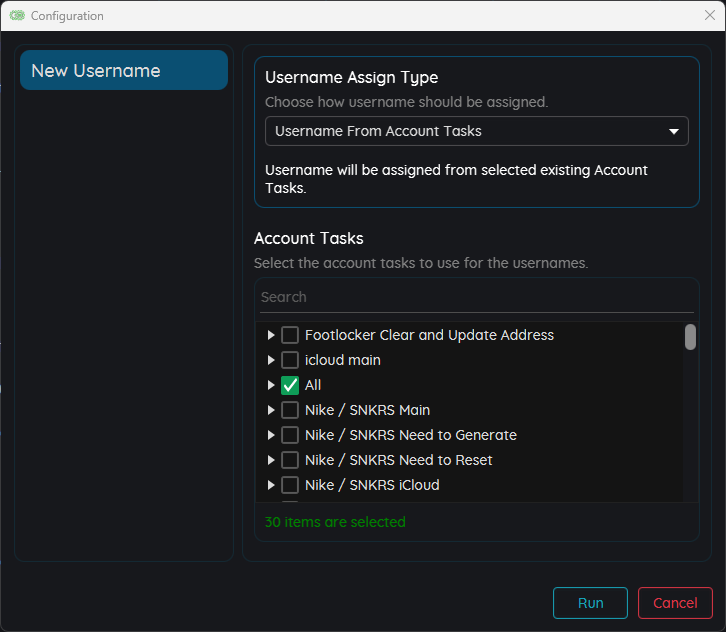Check the Footlocker Clear and Update Address box
The height and width of the screenshot is (632, 726).
pyautogui.click(x=290, y=335)
